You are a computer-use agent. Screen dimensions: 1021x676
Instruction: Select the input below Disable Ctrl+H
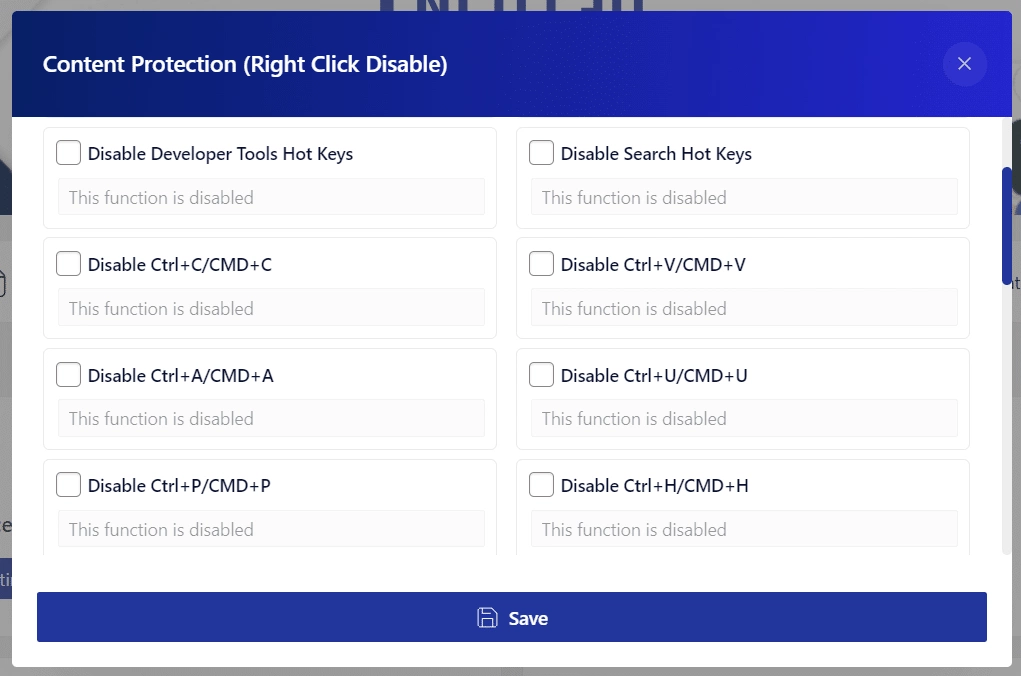tap(743, 529)
